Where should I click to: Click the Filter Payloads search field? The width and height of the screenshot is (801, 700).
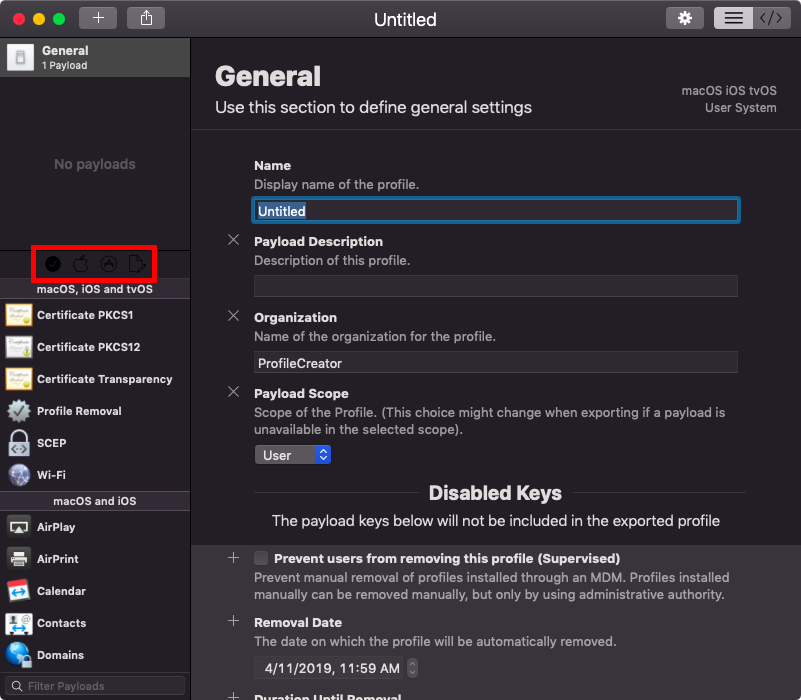click(x=95, y=686)
